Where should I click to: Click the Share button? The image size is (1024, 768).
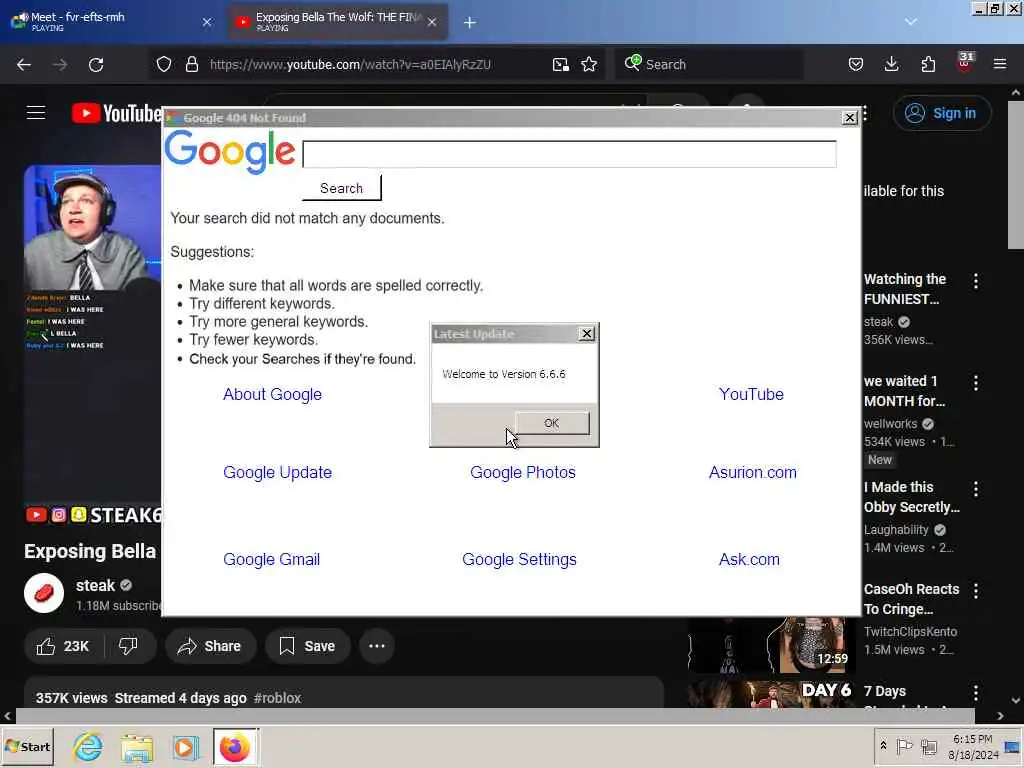210,646
